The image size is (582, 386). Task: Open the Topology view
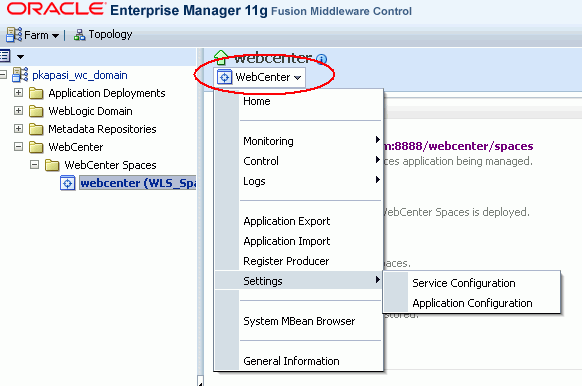[110, 35]
